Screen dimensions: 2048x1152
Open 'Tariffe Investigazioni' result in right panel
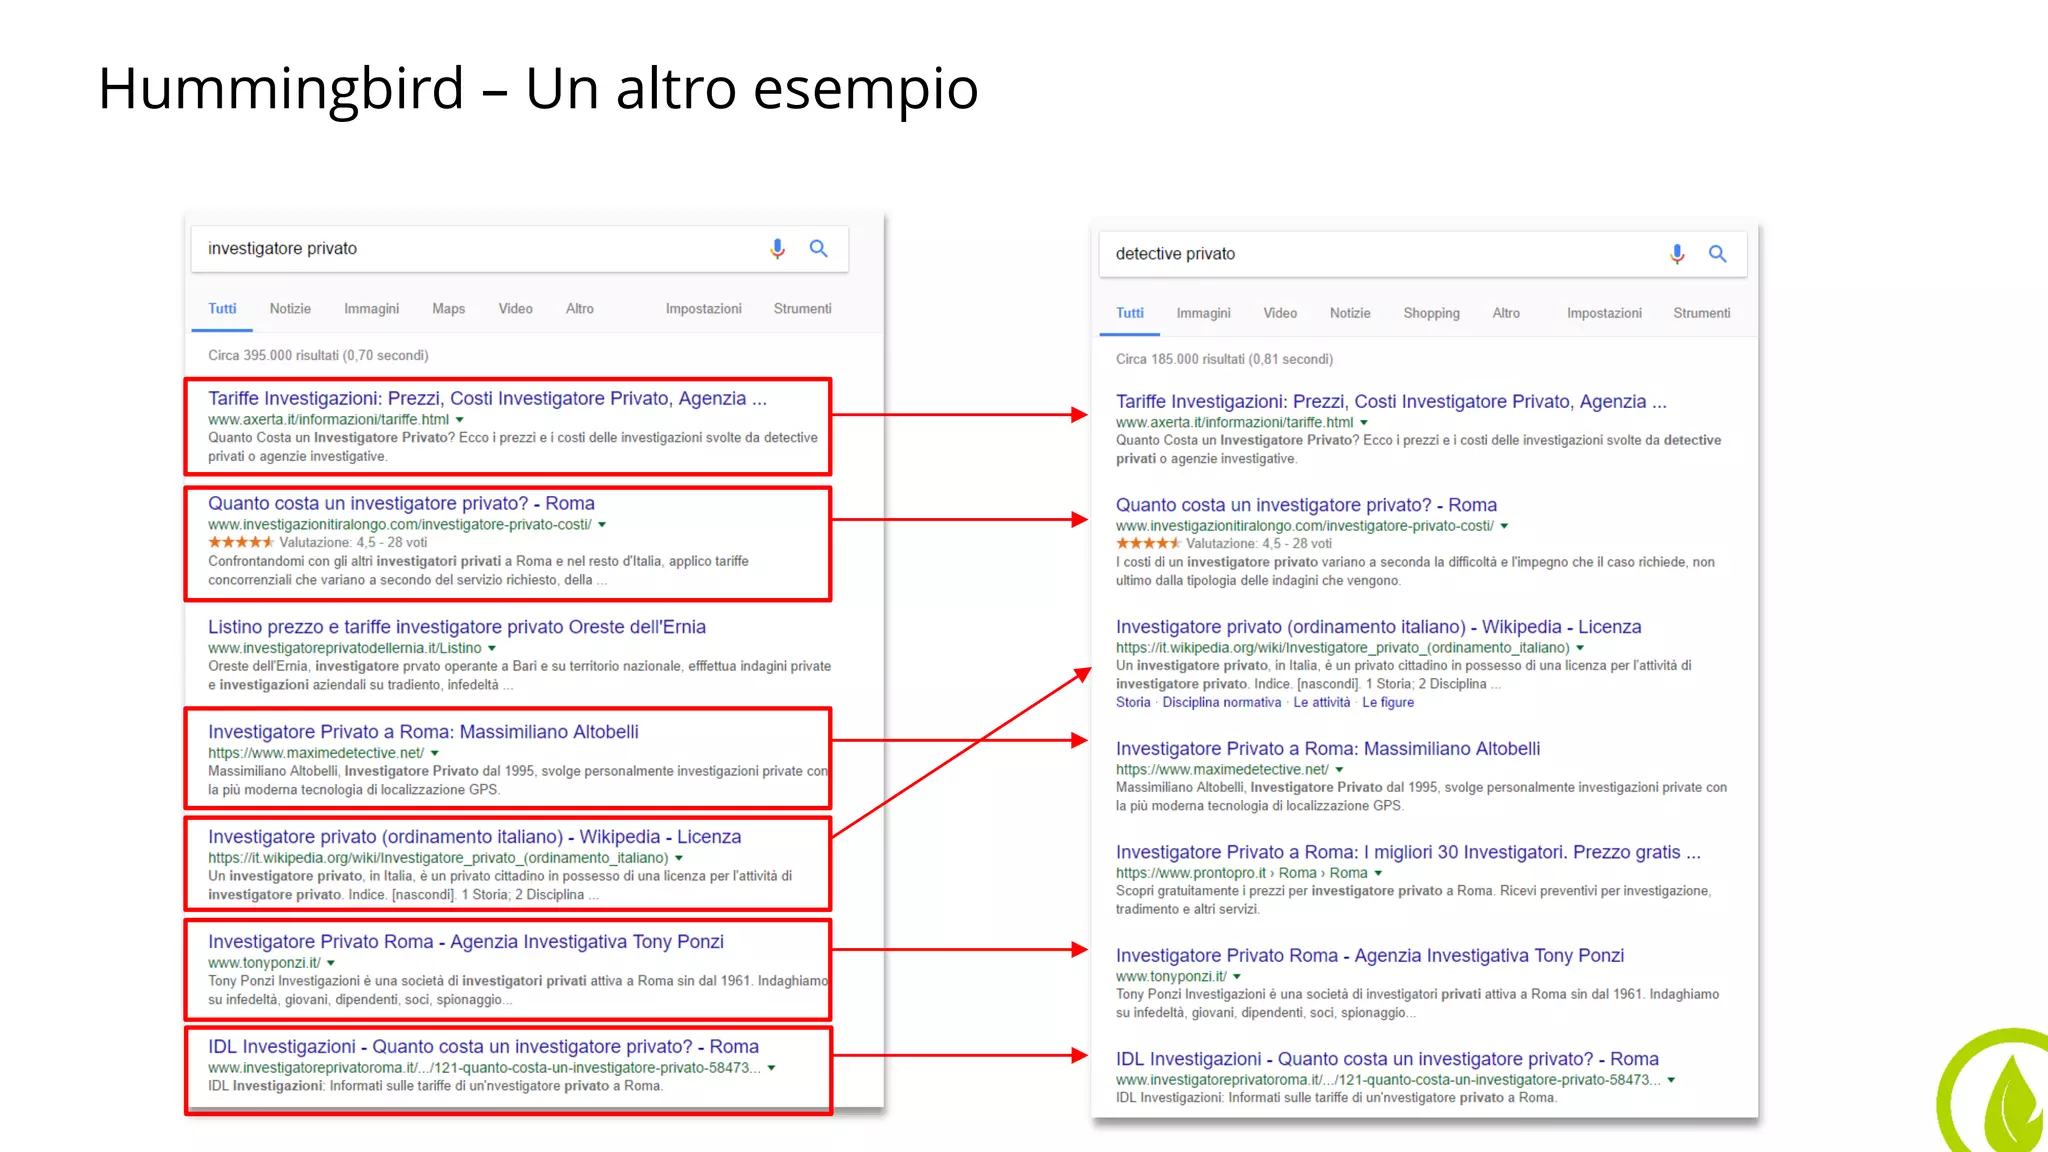[1391, 401]
